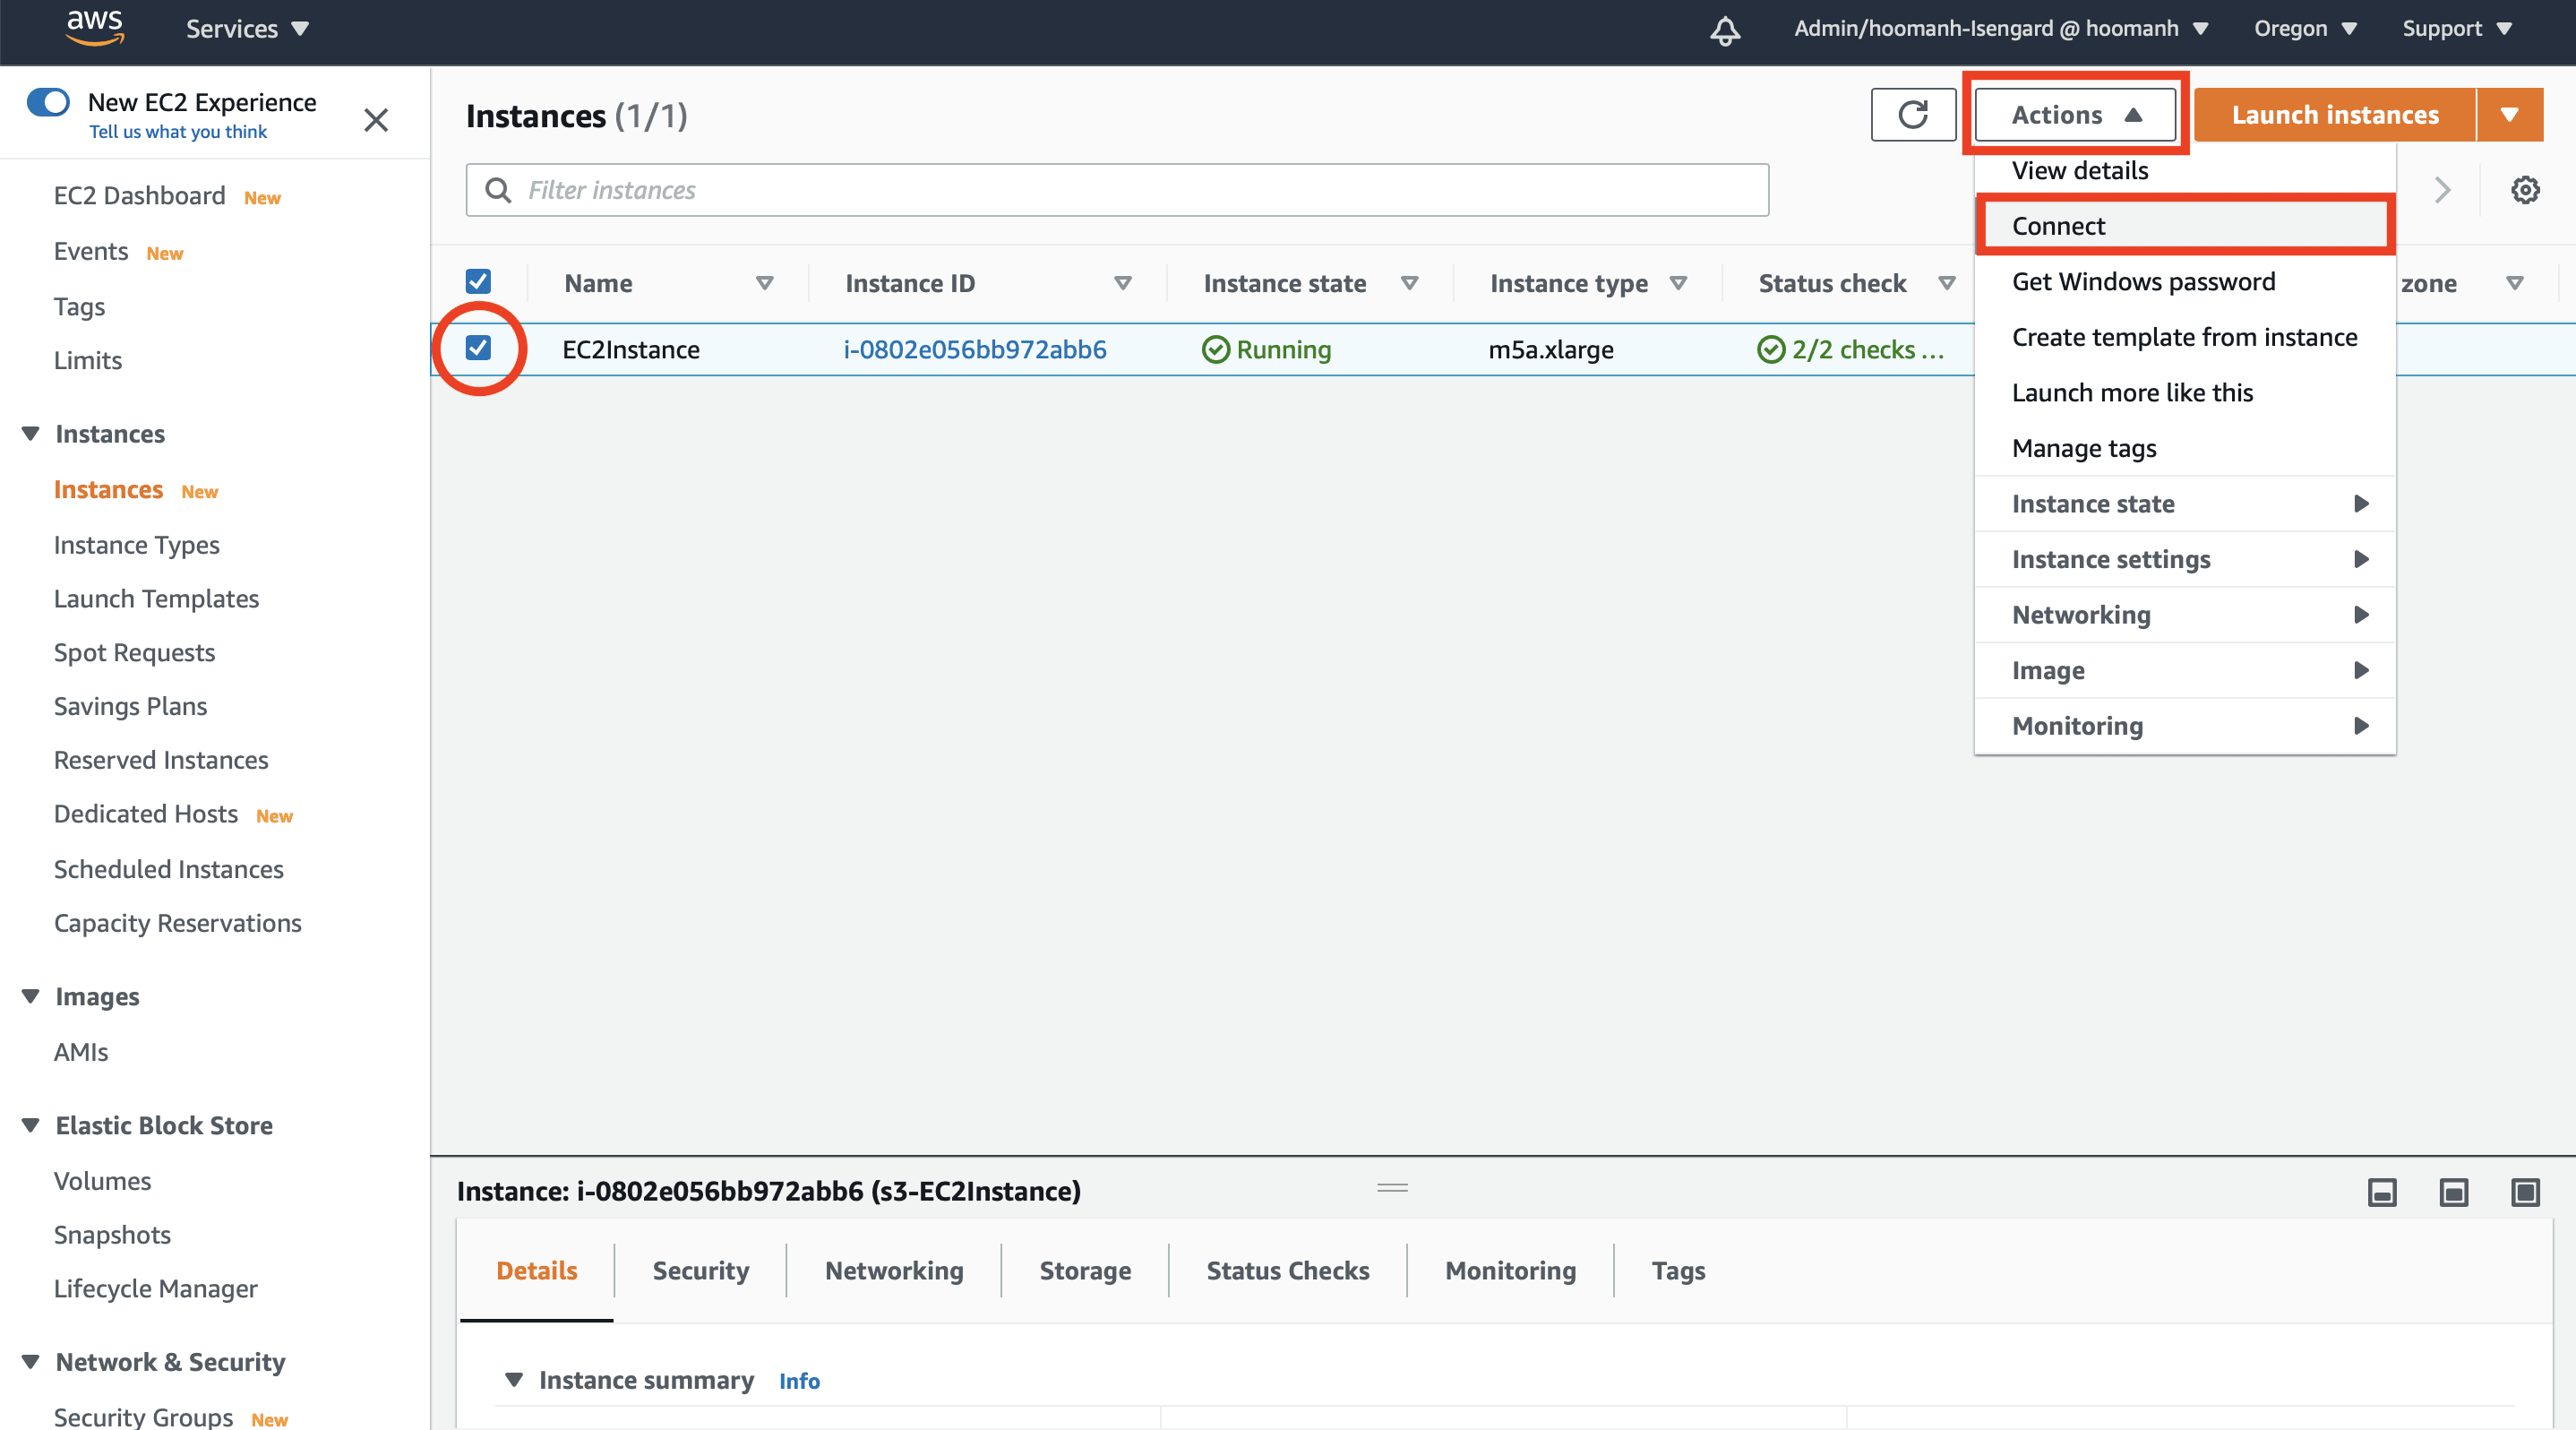This screenshot has height=1430, width=2576.
Task: Click the refresh instances button
Action: (1913, 115)
